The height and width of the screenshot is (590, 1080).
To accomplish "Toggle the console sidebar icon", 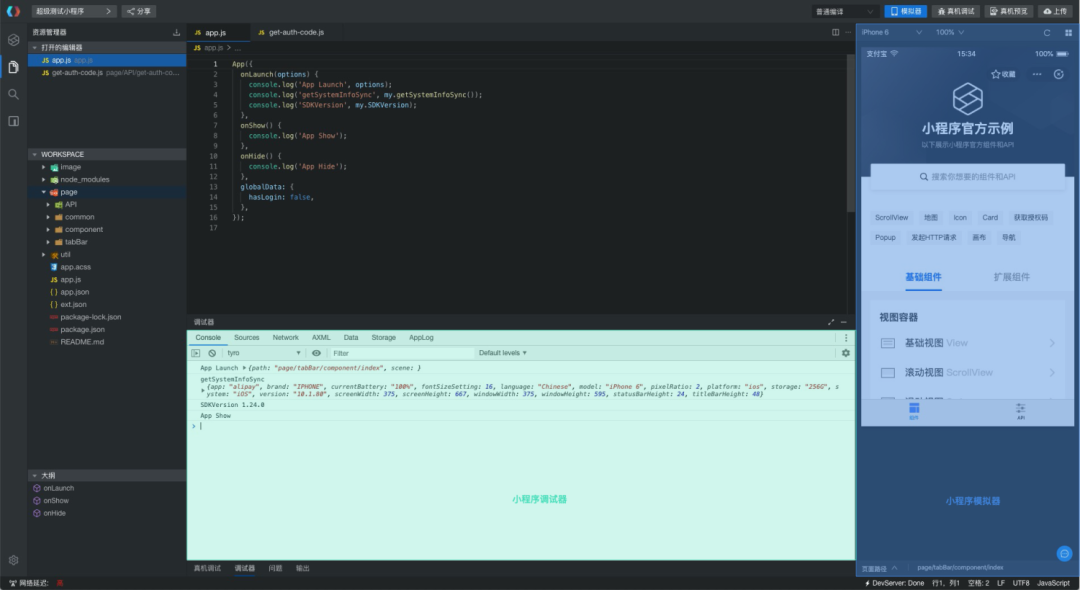I will click(196, 353).
